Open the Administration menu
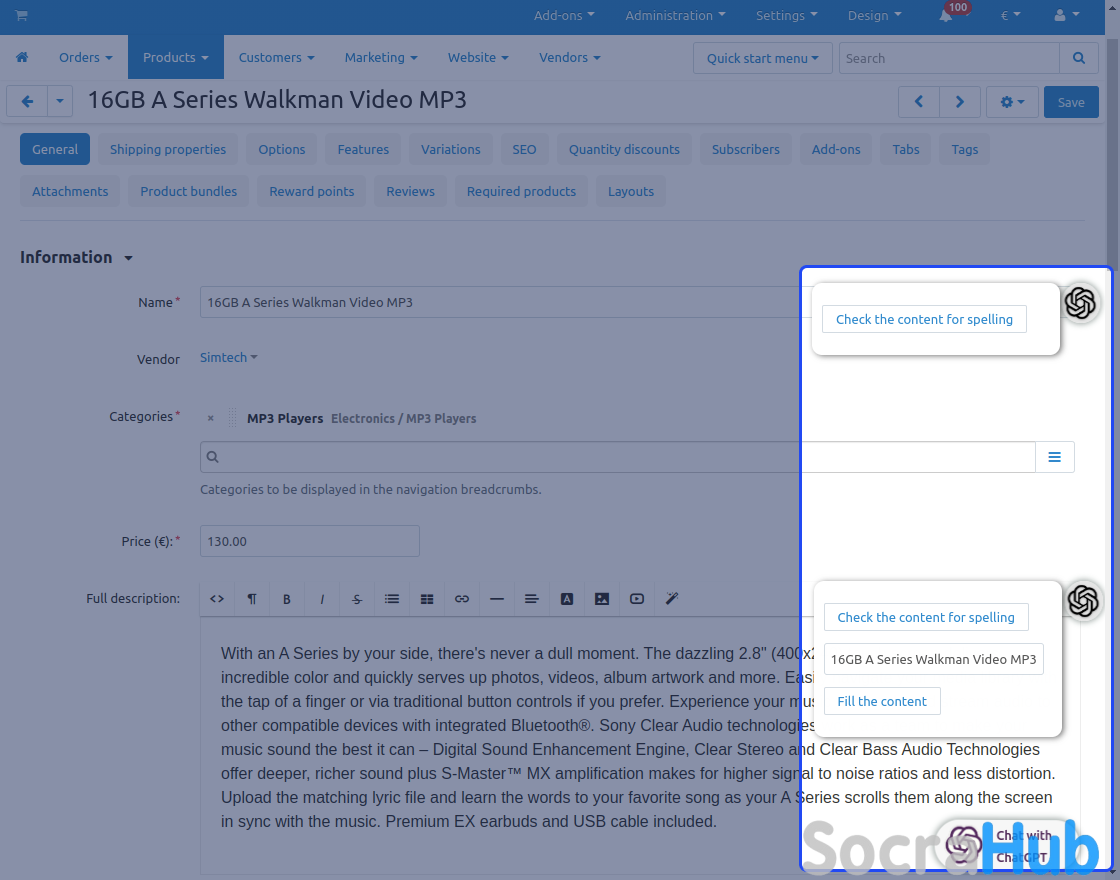Screen dimensions: 1120x880 coord(675,15)
